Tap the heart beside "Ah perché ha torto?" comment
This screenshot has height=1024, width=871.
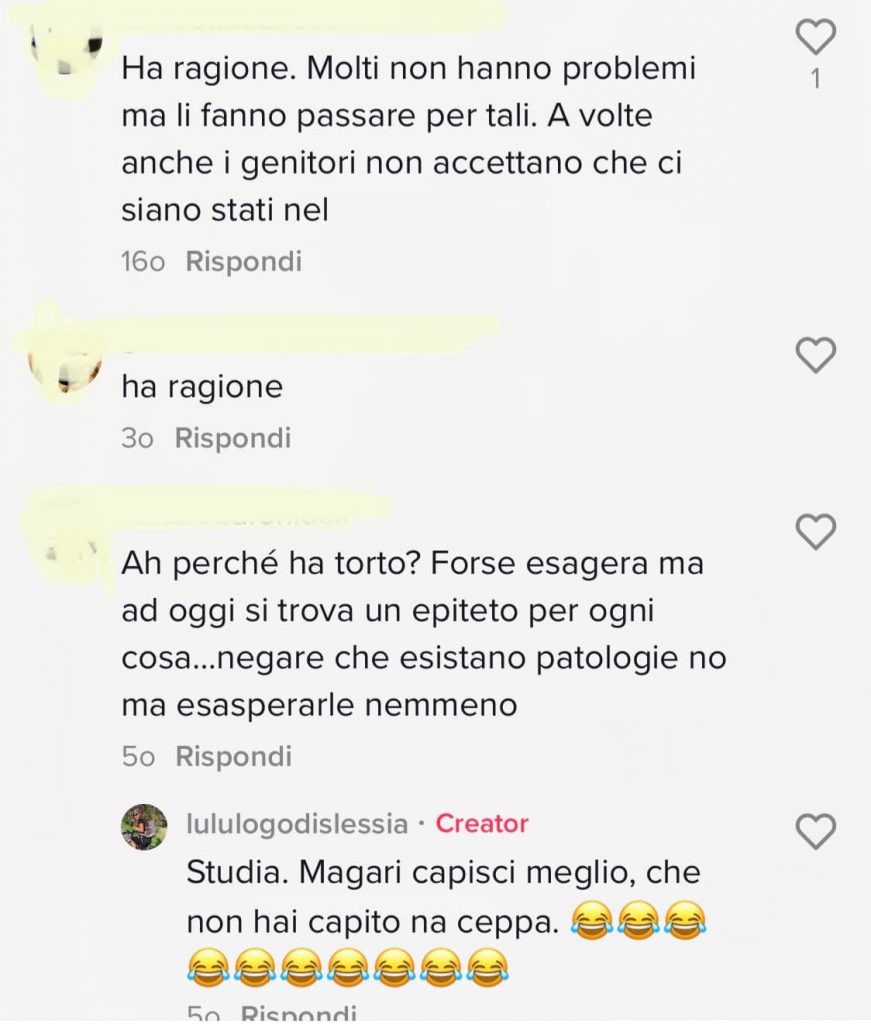(816, 532)
